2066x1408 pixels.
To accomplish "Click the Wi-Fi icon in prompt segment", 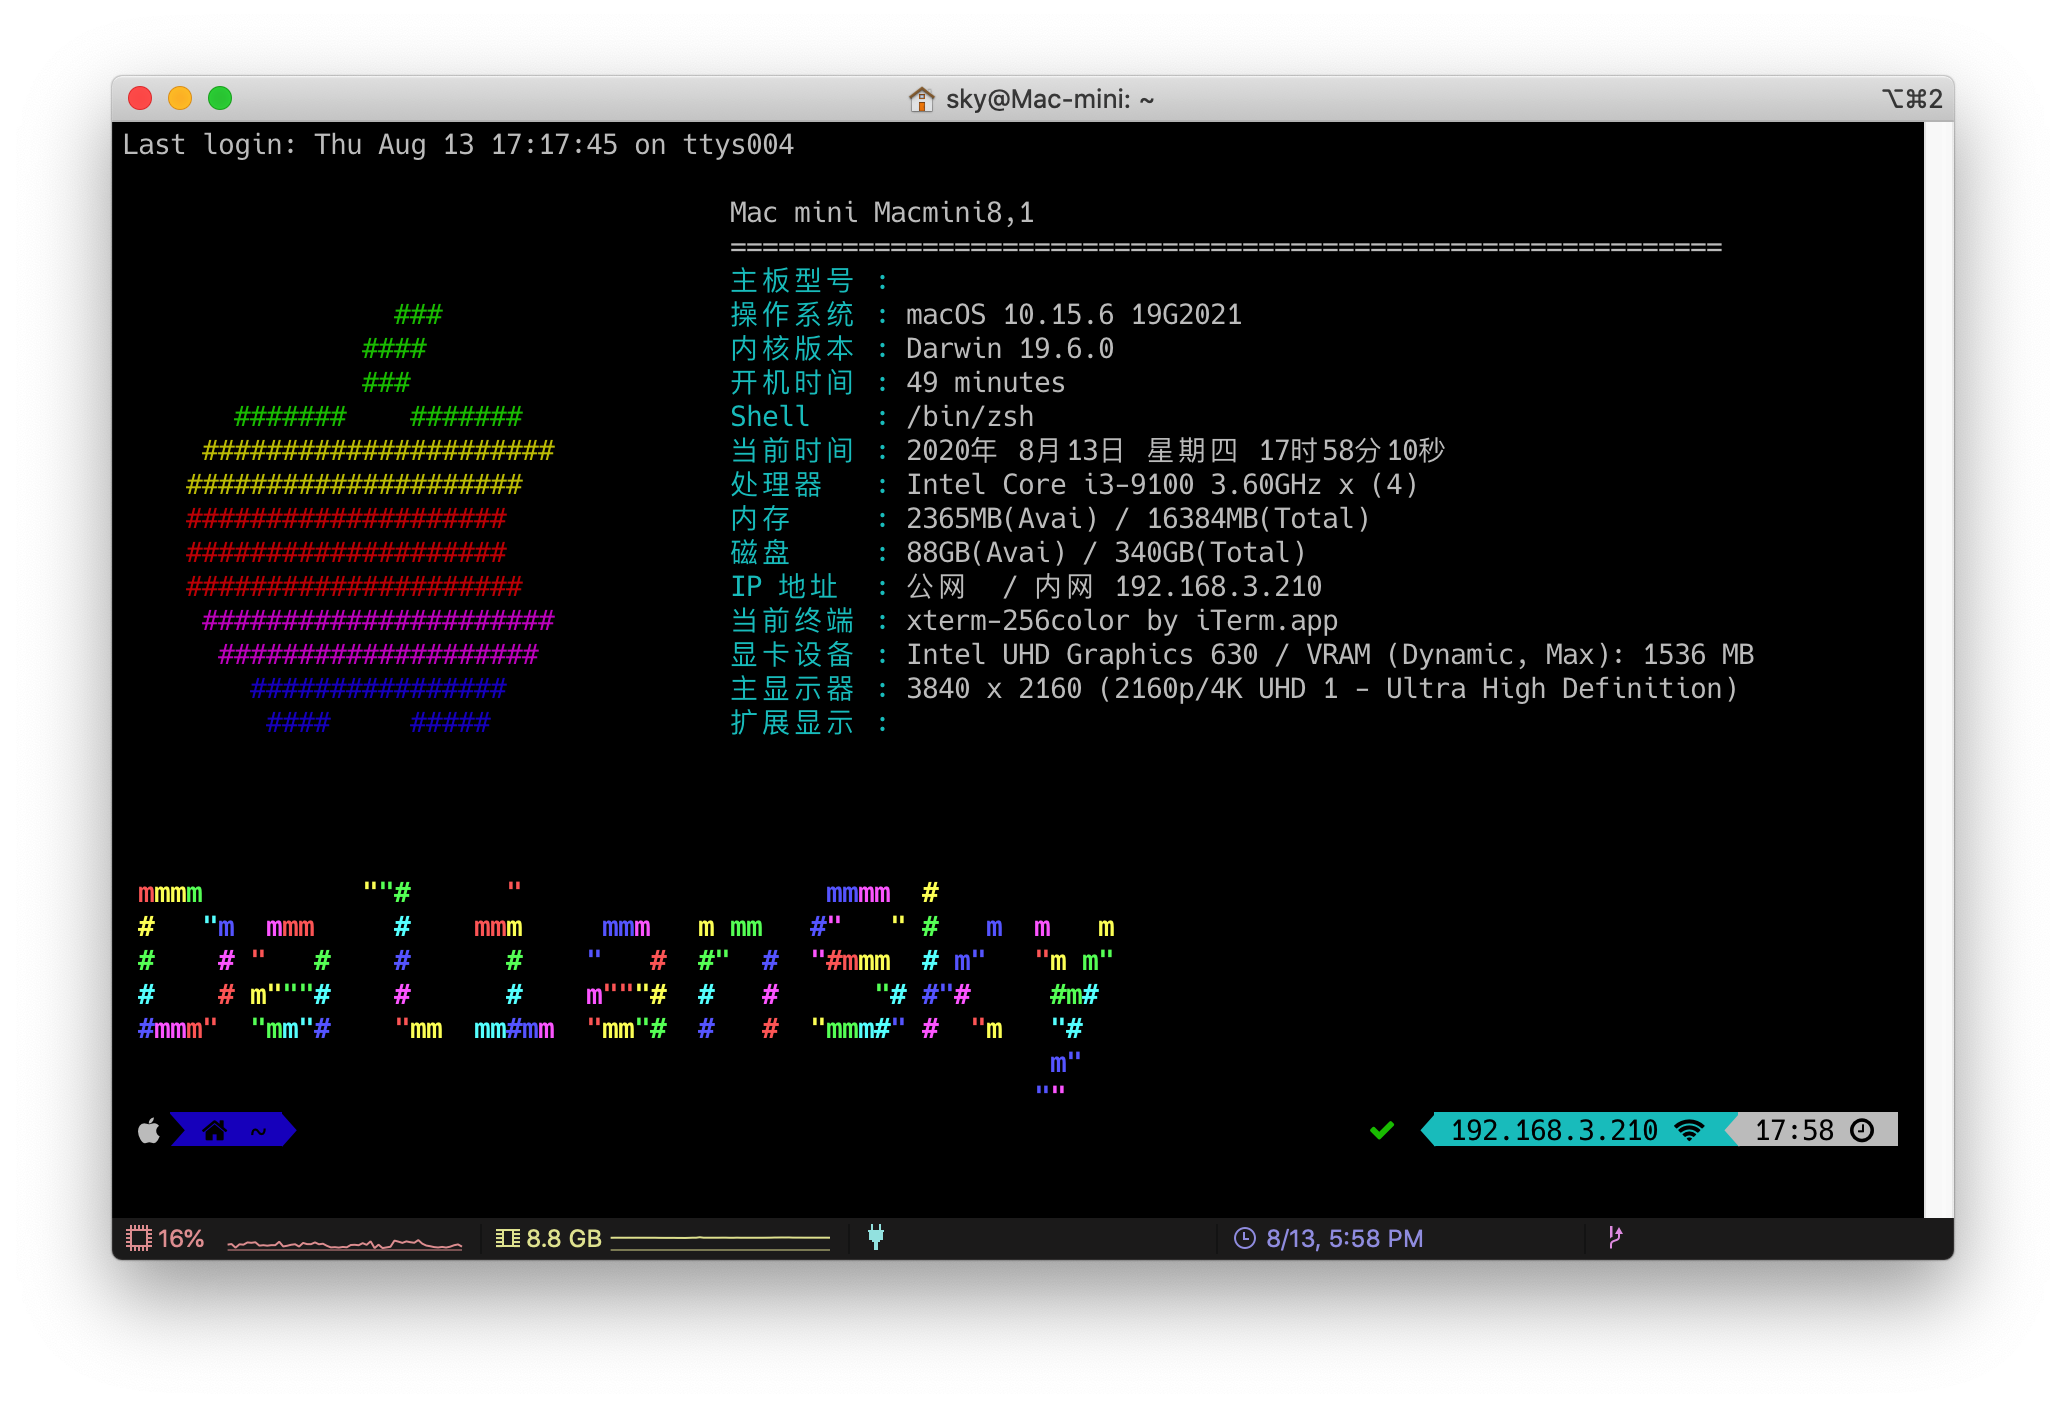I will click(1689, 1130).
